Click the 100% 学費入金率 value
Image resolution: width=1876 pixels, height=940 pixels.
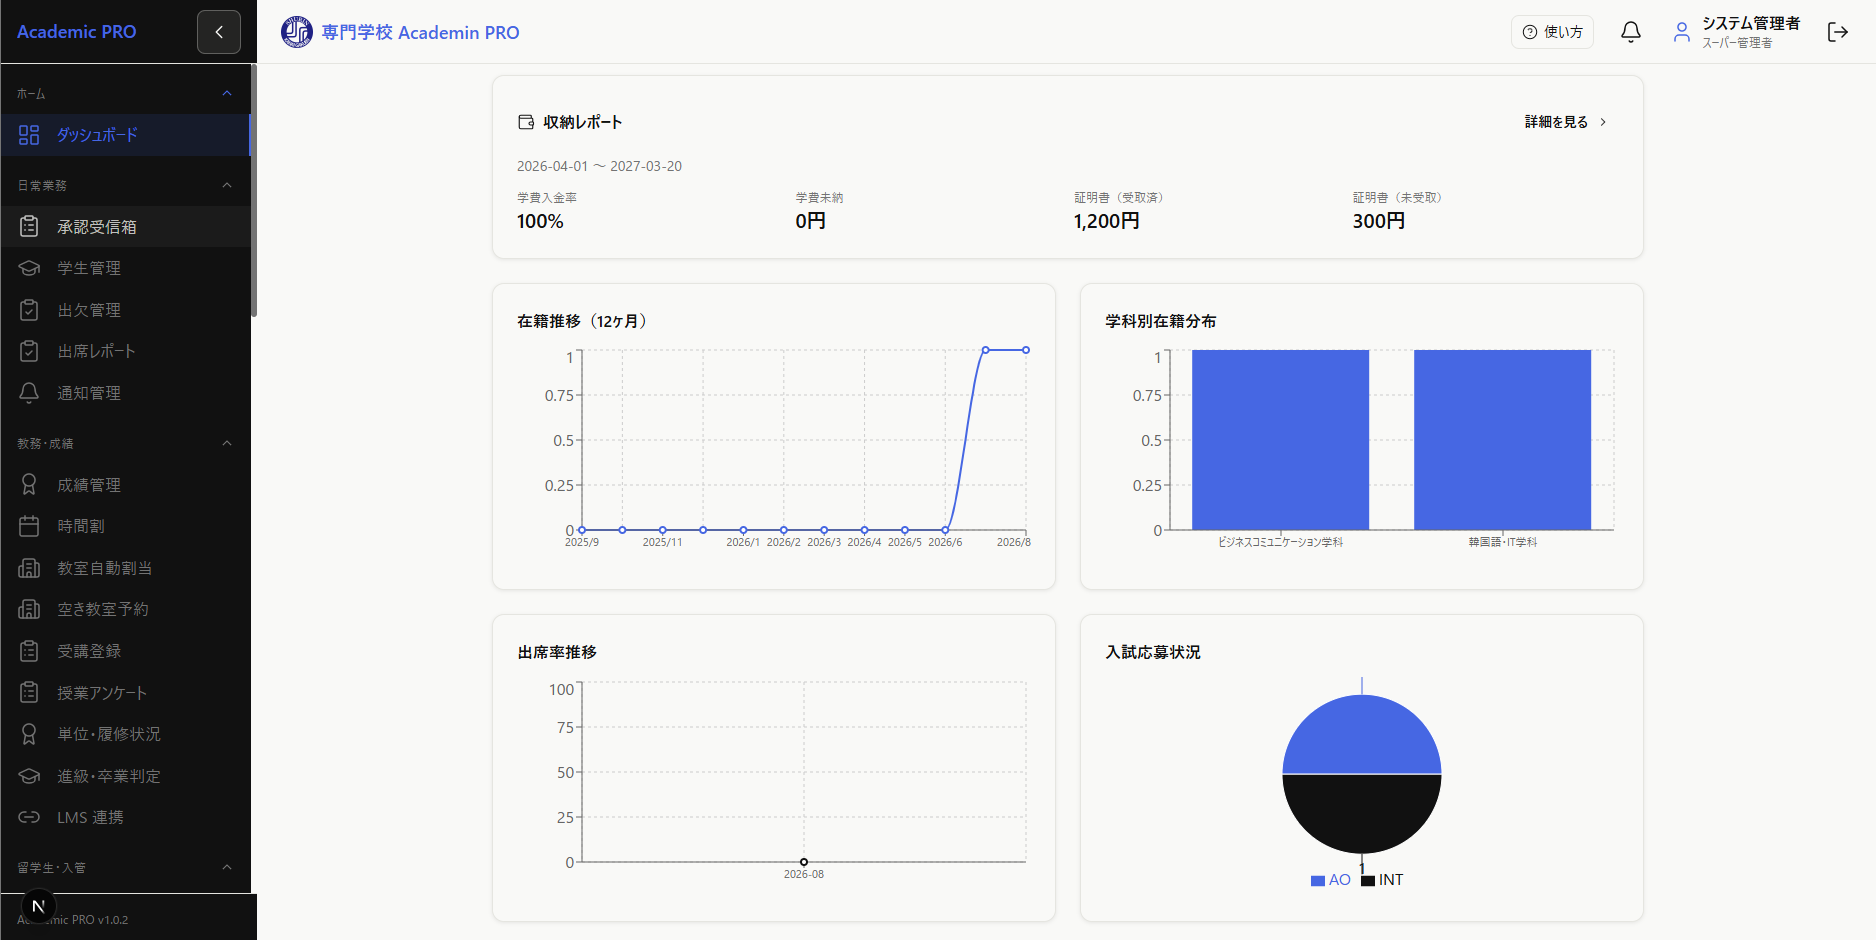click(x=540, y=221)
